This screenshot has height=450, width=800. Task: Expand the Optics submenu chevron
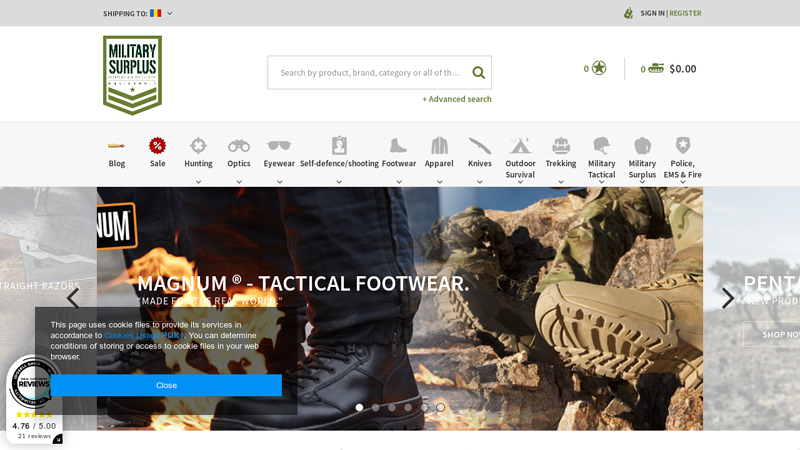(239, 182)
